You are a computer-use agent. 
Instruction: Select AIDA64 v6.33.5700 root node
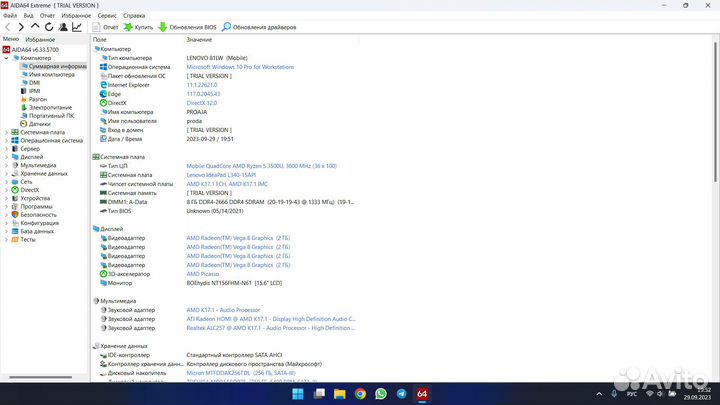(31, 50)
